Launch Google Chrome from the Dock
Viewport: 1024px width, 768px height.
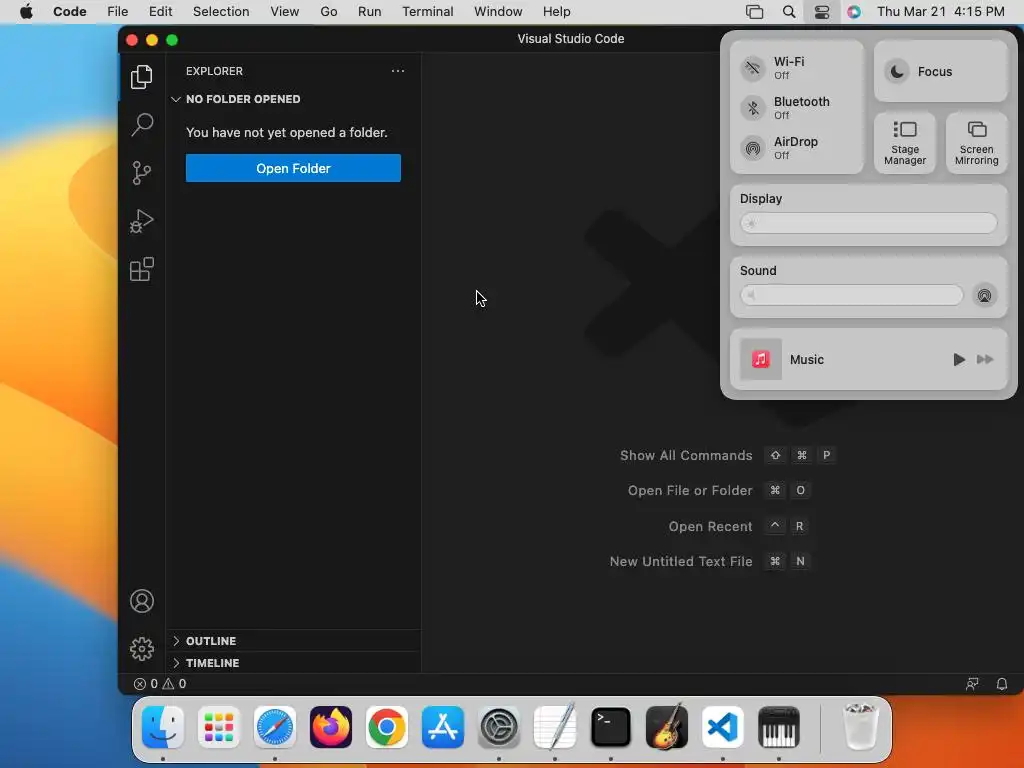387,727
